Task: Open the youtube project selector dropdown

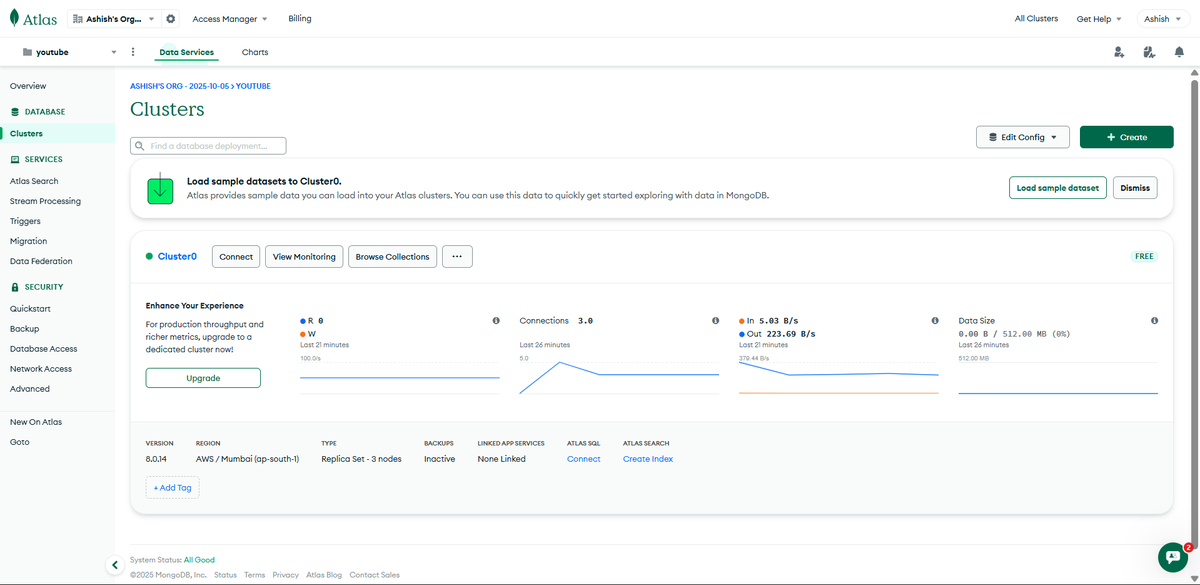Action: click(x=69, y=52)
